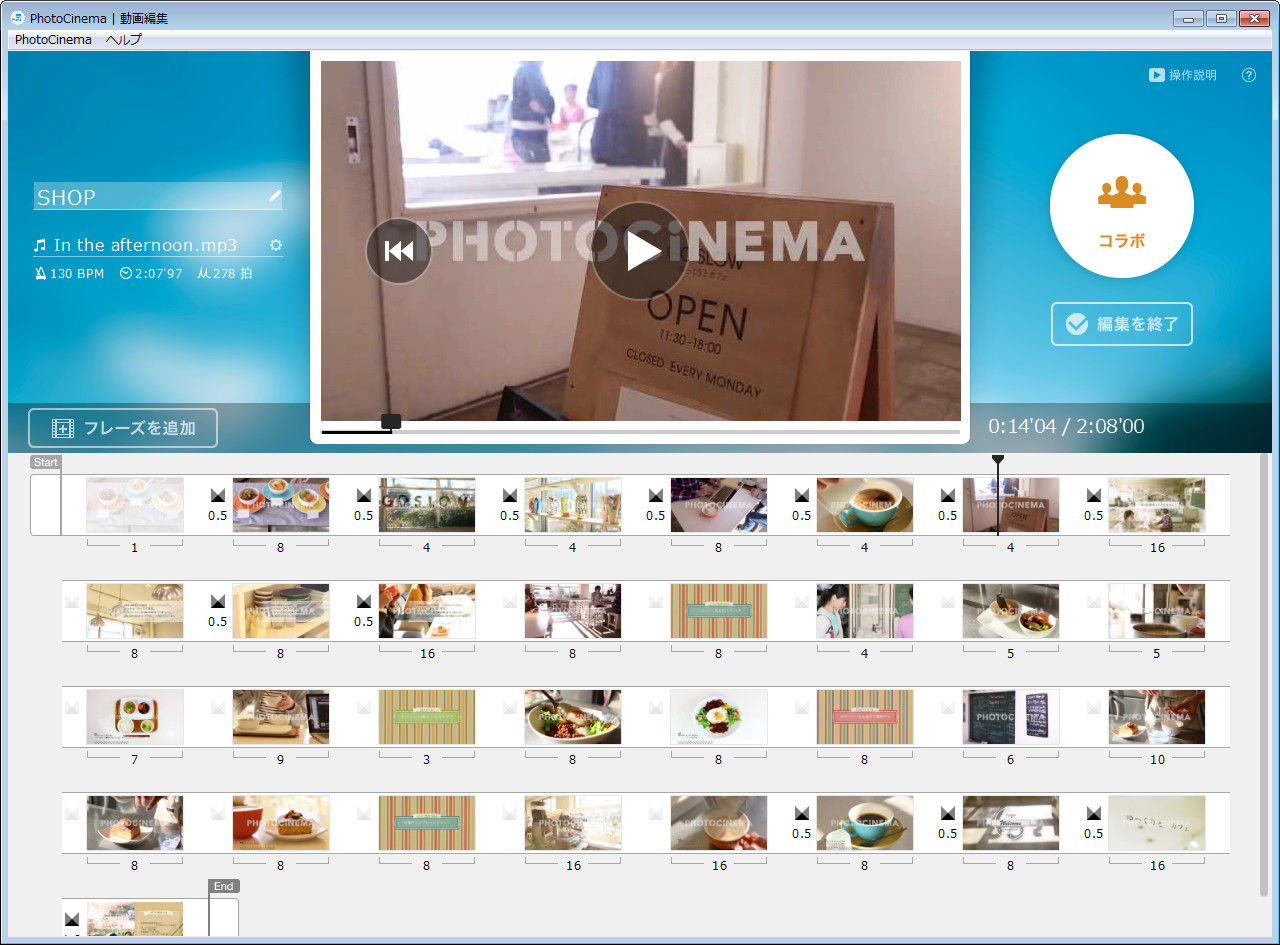The height and width of the screenshot is (945, 1280).
Task: Click the beat length 1 under the first clip
Action: pos(134,548)
